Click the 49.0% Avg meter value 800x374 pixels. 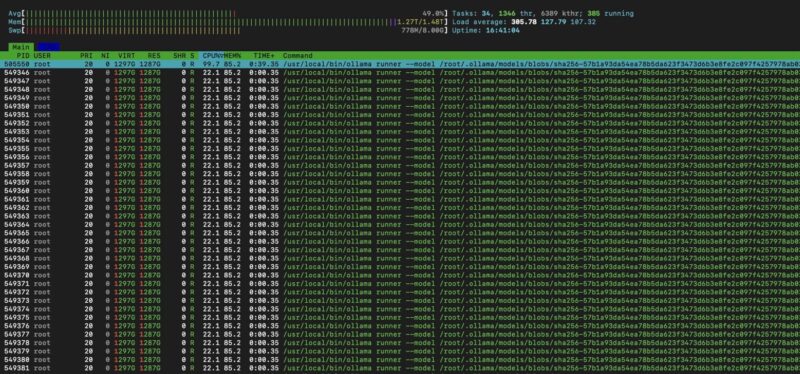434,14
